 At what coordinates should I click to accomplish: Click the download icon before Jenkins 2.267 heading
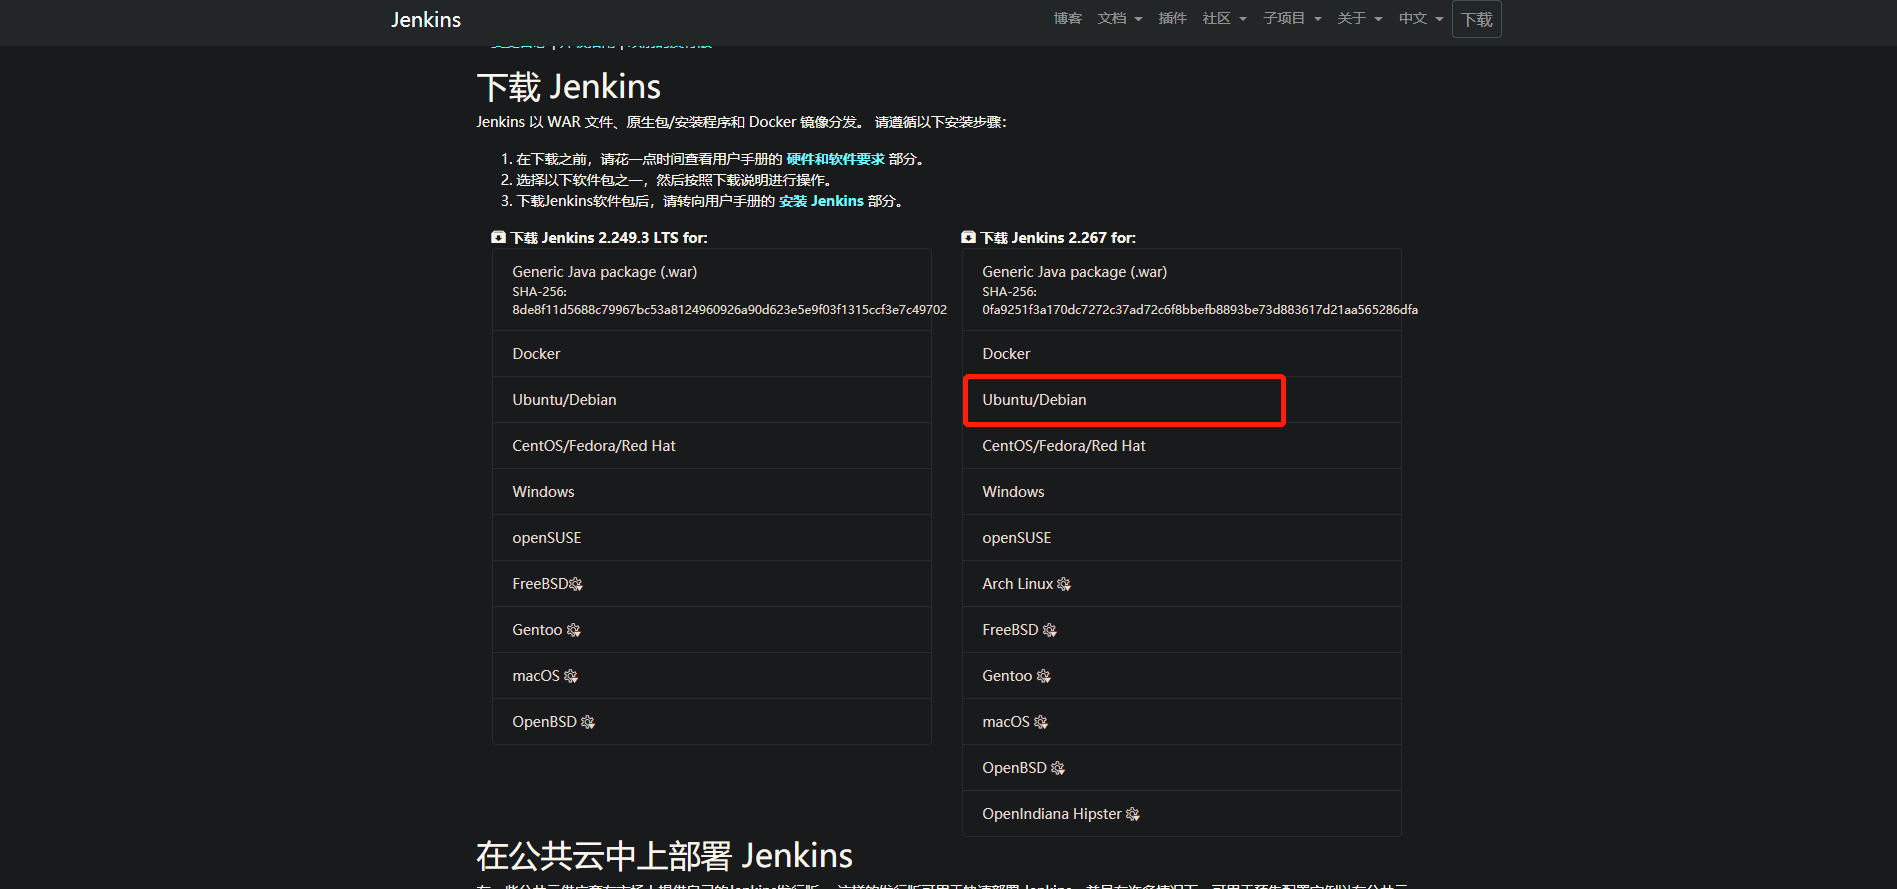(x=968, y=237)
